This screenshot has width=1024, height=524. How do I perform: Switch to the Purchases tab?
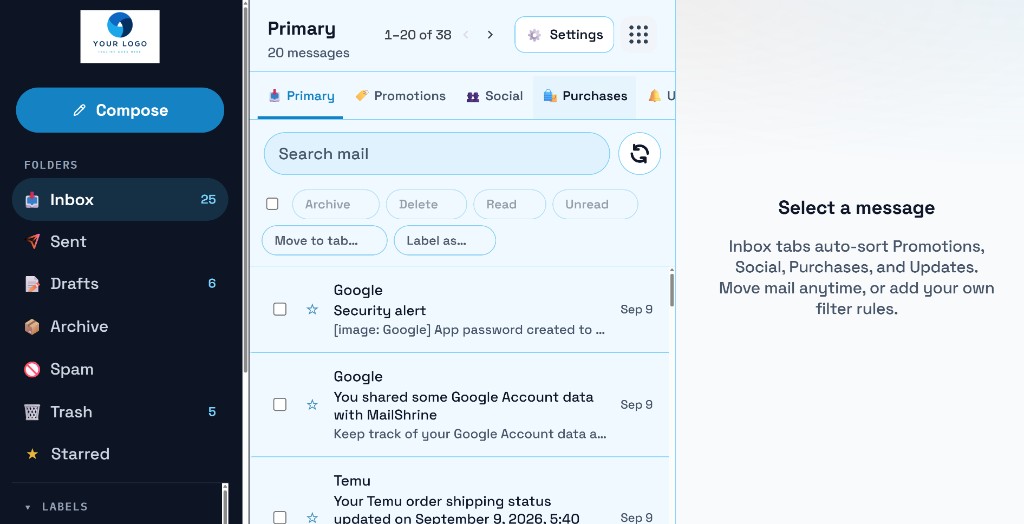click(x=585, y=96)
